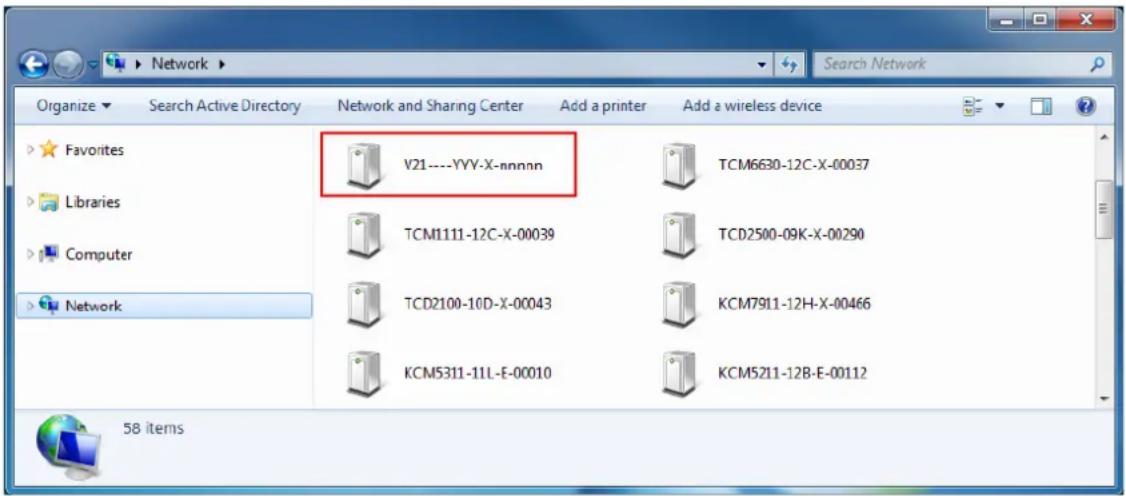Viewport: 1126px width, 496px height.
Task: Click Add a wireless device
Action: (752, 106)
